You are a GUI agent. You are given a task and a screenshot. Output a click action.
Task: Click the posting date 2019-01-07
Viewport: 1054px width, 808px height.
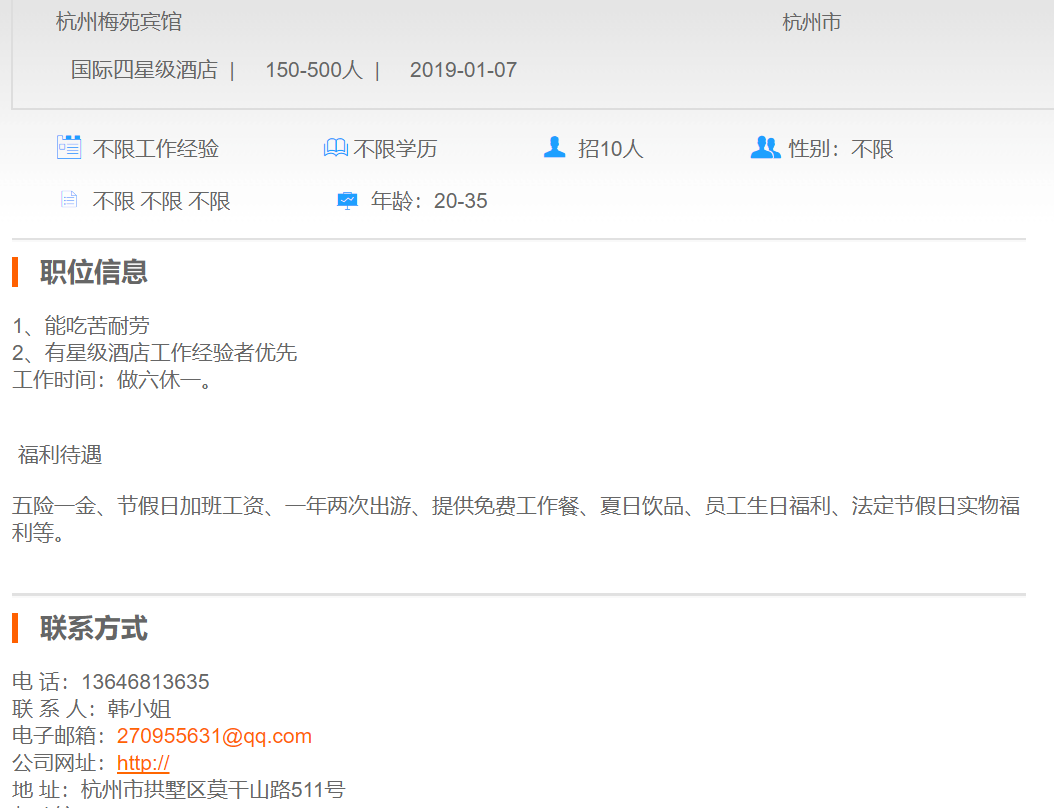point(463,70)
